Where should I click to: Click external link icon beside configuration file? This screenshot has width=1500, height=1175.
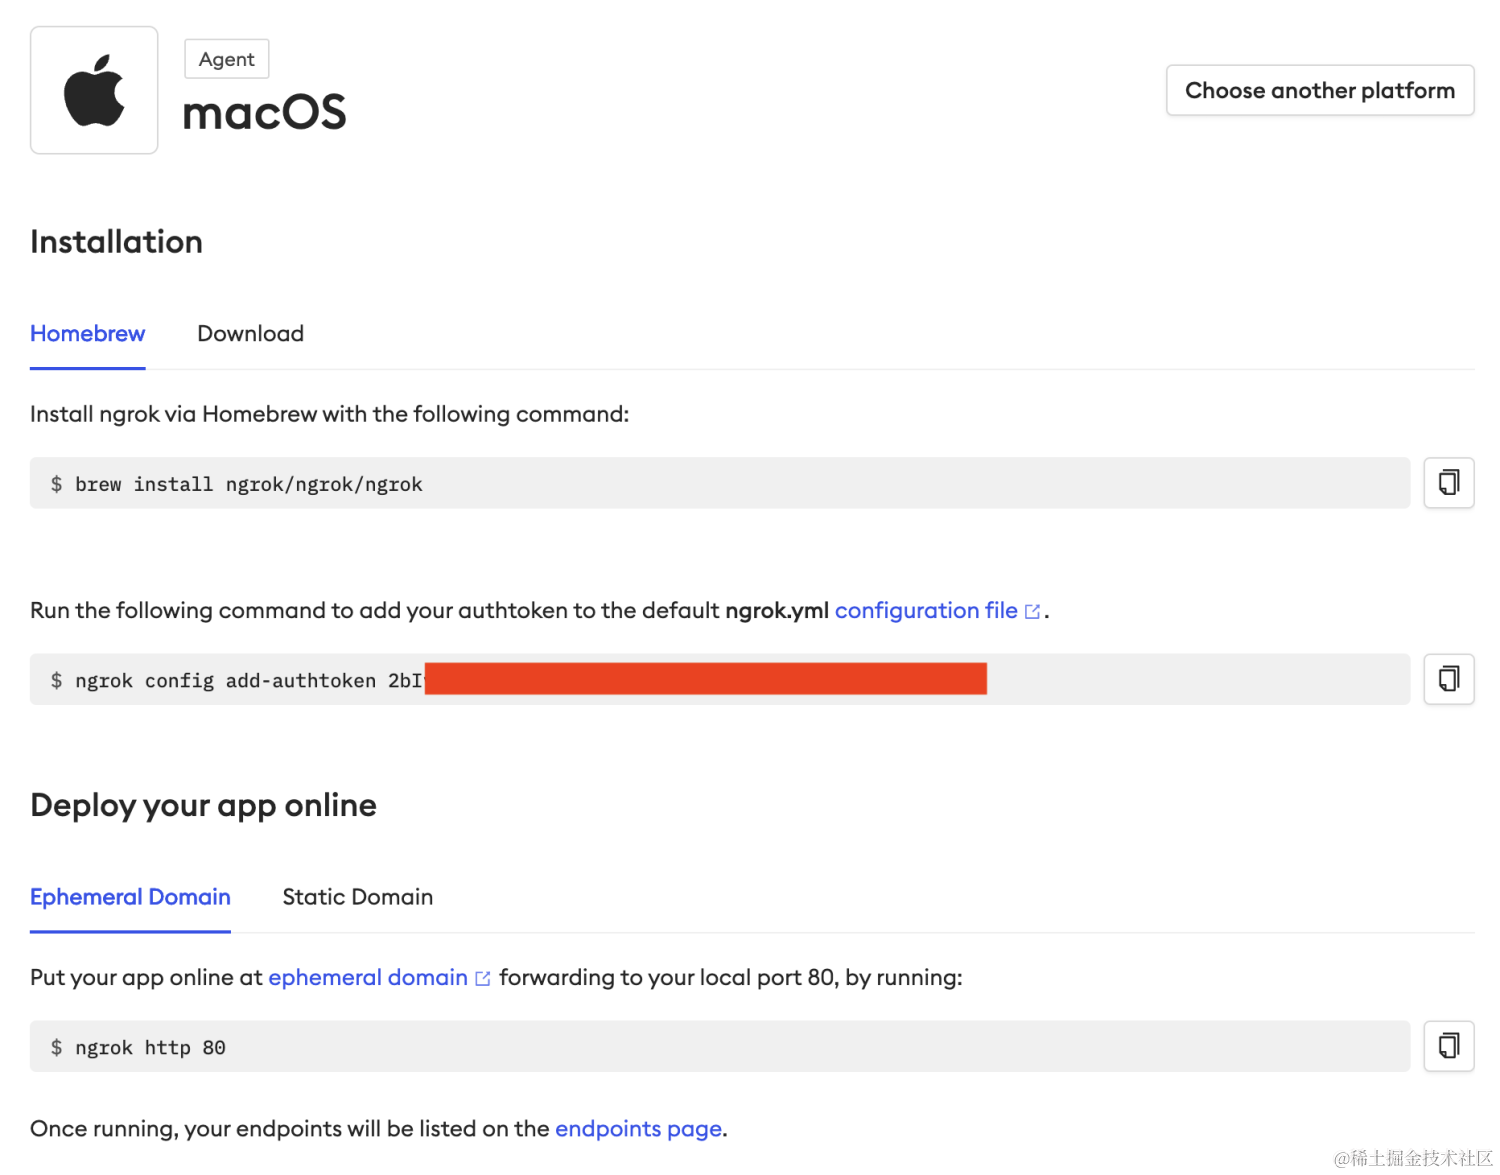click(1033, 611)
